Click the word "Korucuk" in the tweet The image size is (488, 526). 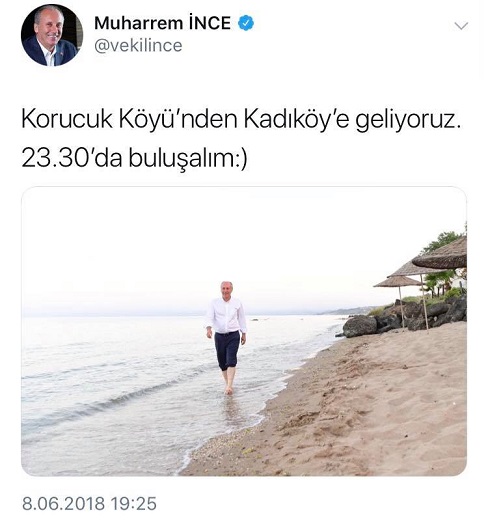pyautogui.click(x=67, y=119)
